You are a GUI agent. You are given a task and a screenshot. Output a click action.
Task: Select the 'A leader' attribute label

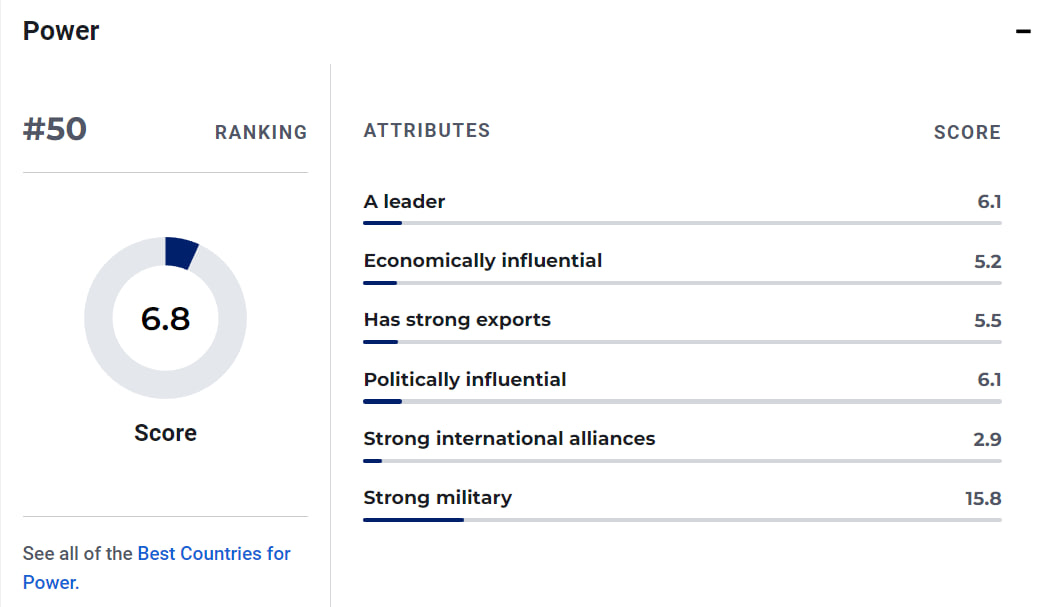pos(404,201)
